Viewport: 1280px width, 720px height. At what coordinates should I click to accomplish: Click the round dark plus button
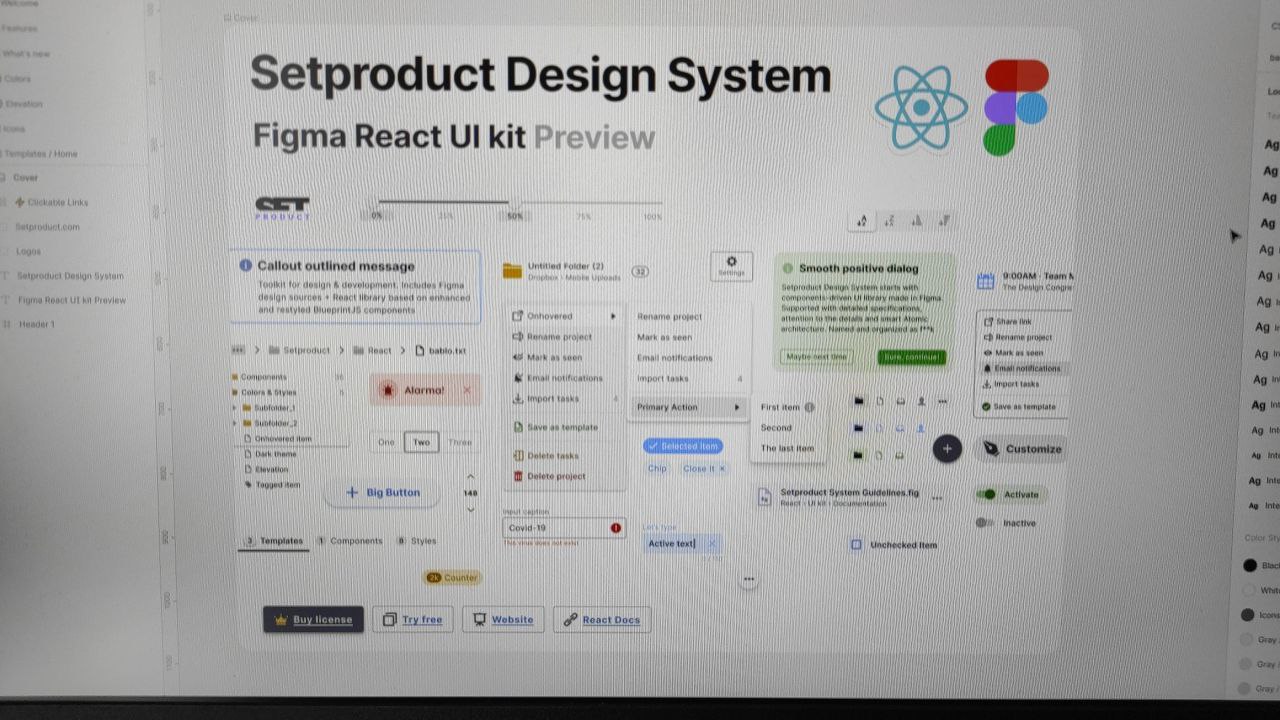click(947, 449)
